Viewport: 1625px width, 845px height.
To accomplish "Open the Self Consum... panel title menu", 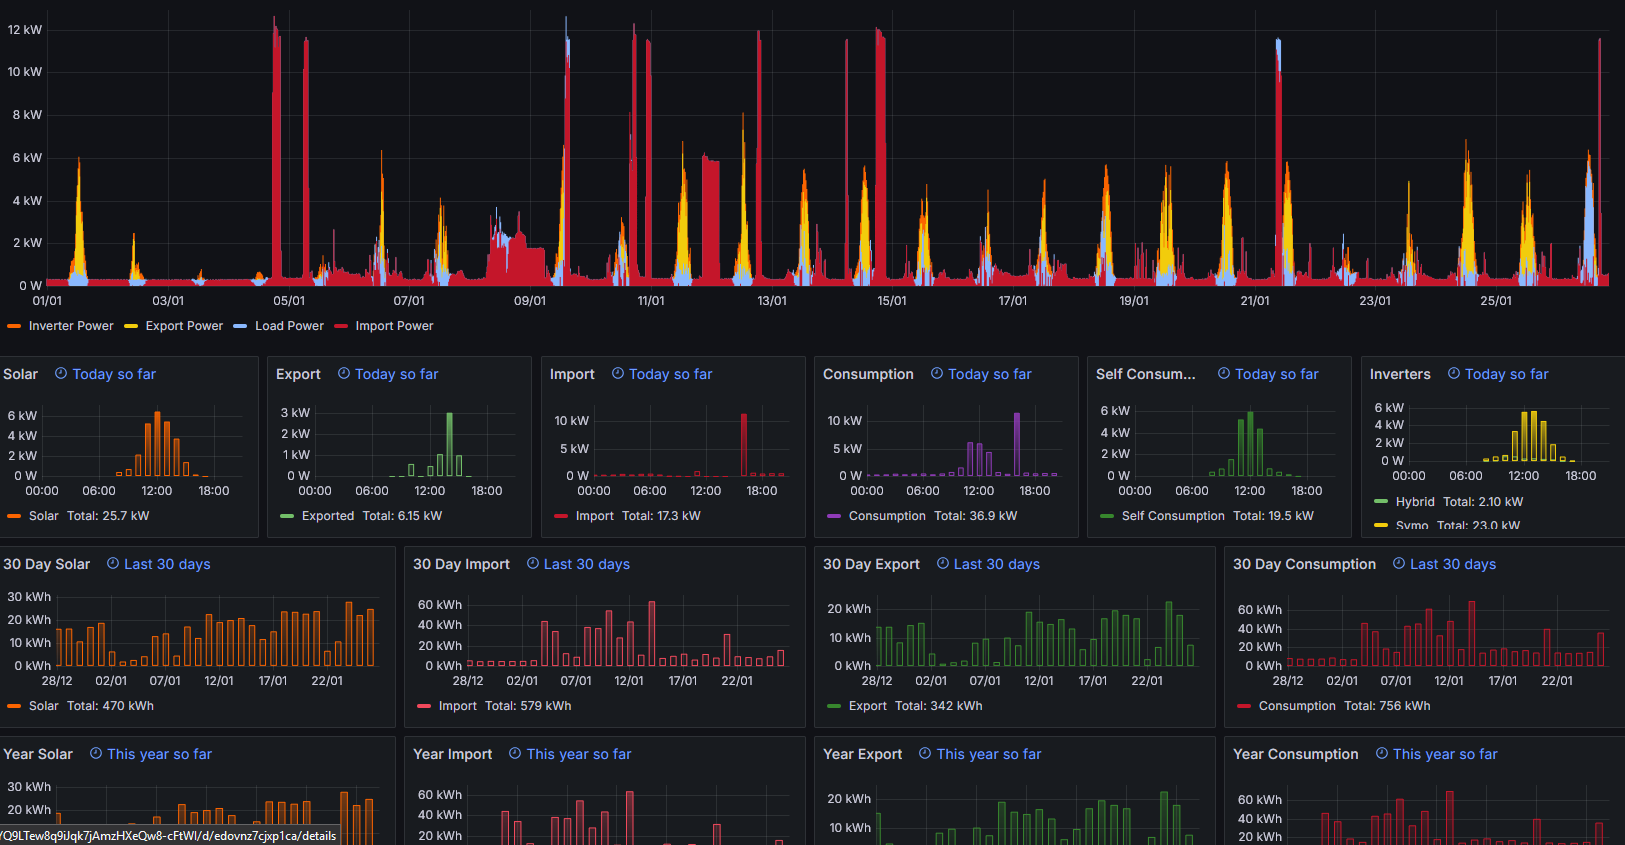I will point(1146,374).
